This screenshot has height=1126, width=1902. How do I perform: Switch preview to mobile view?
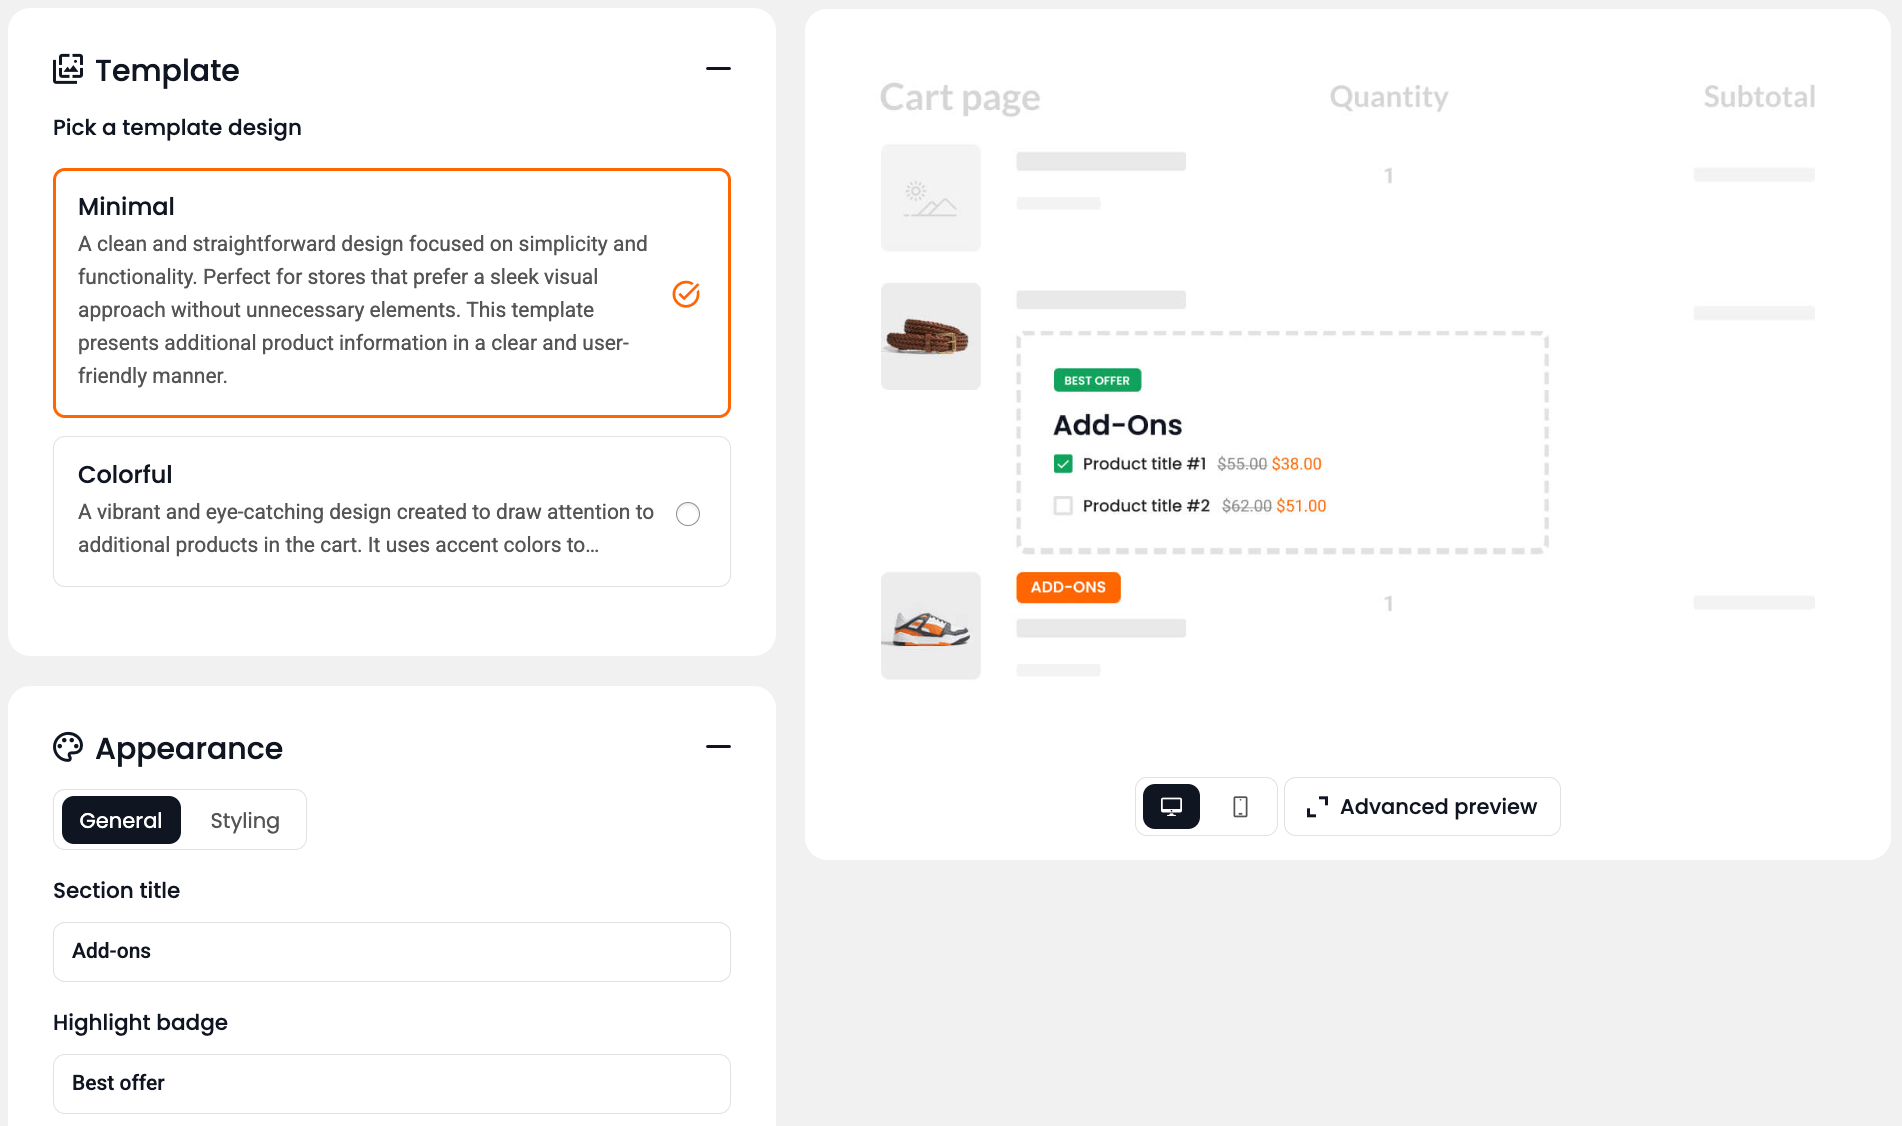[x=1240, y=806]
